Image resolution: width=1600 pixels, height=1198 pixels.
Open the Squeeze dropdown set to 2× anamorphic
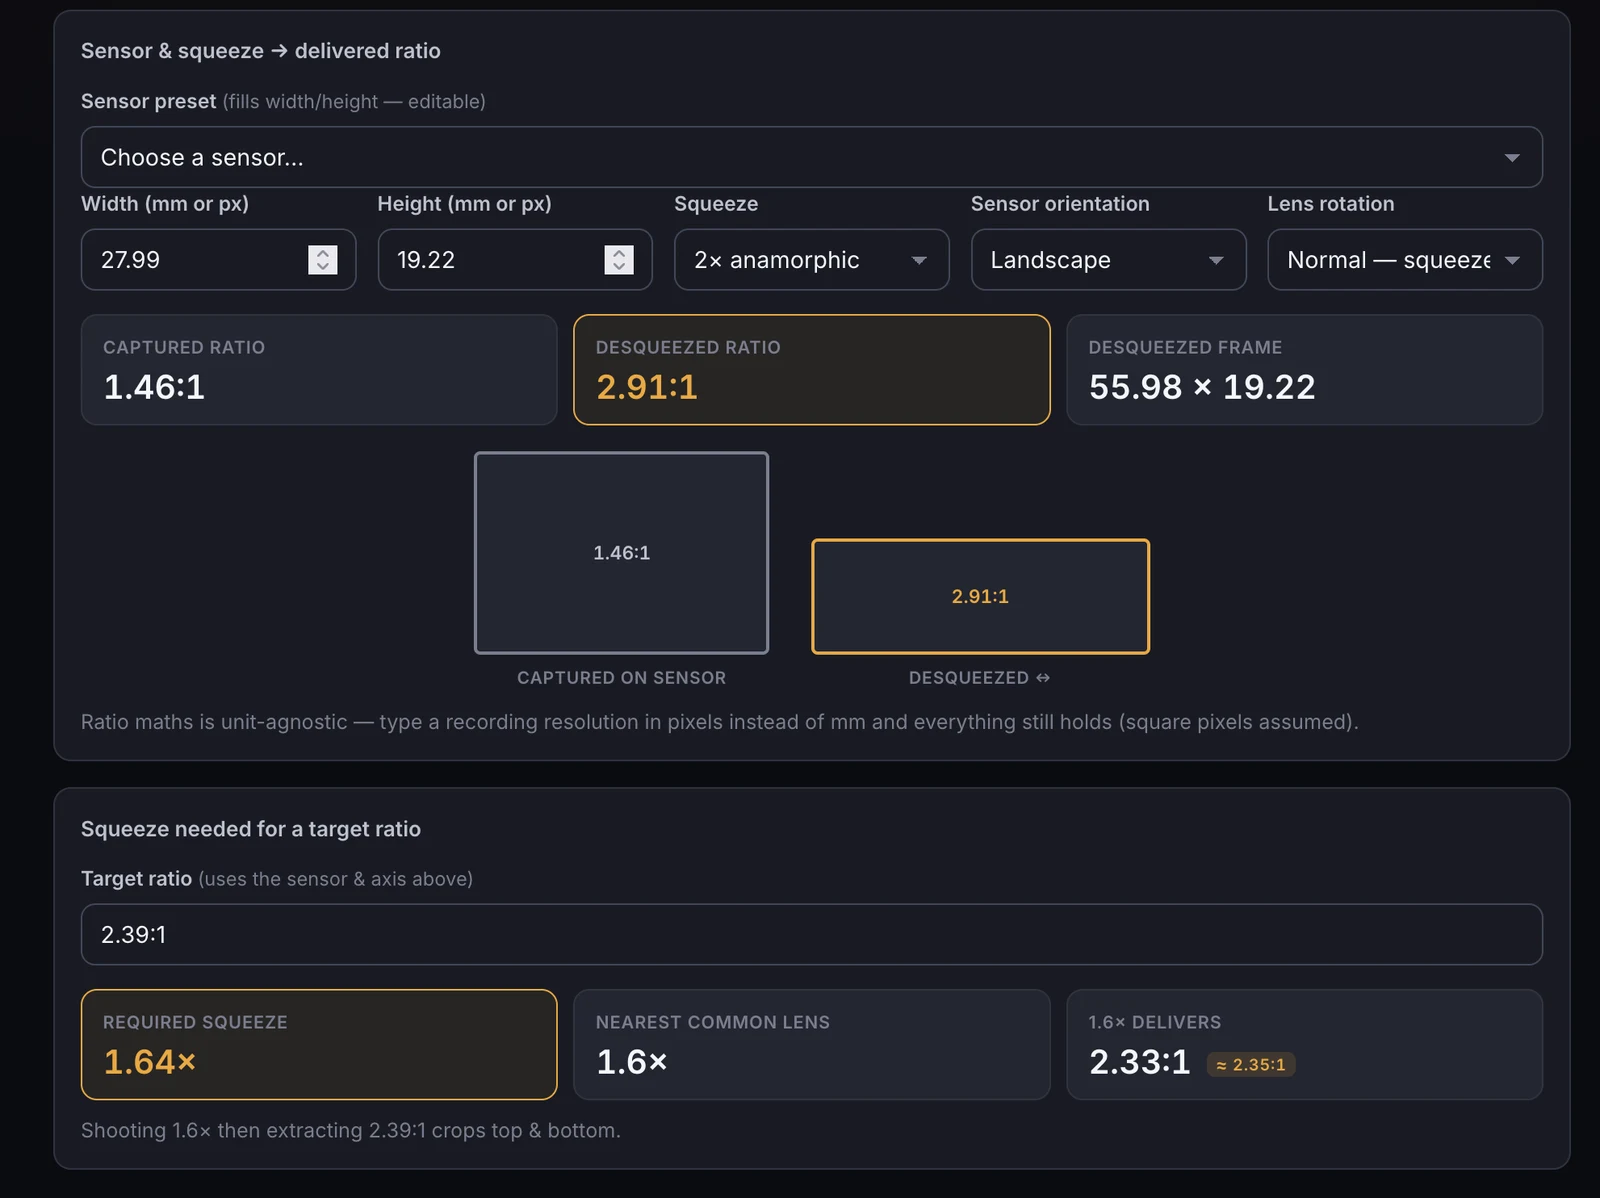(x=811, y=260)
